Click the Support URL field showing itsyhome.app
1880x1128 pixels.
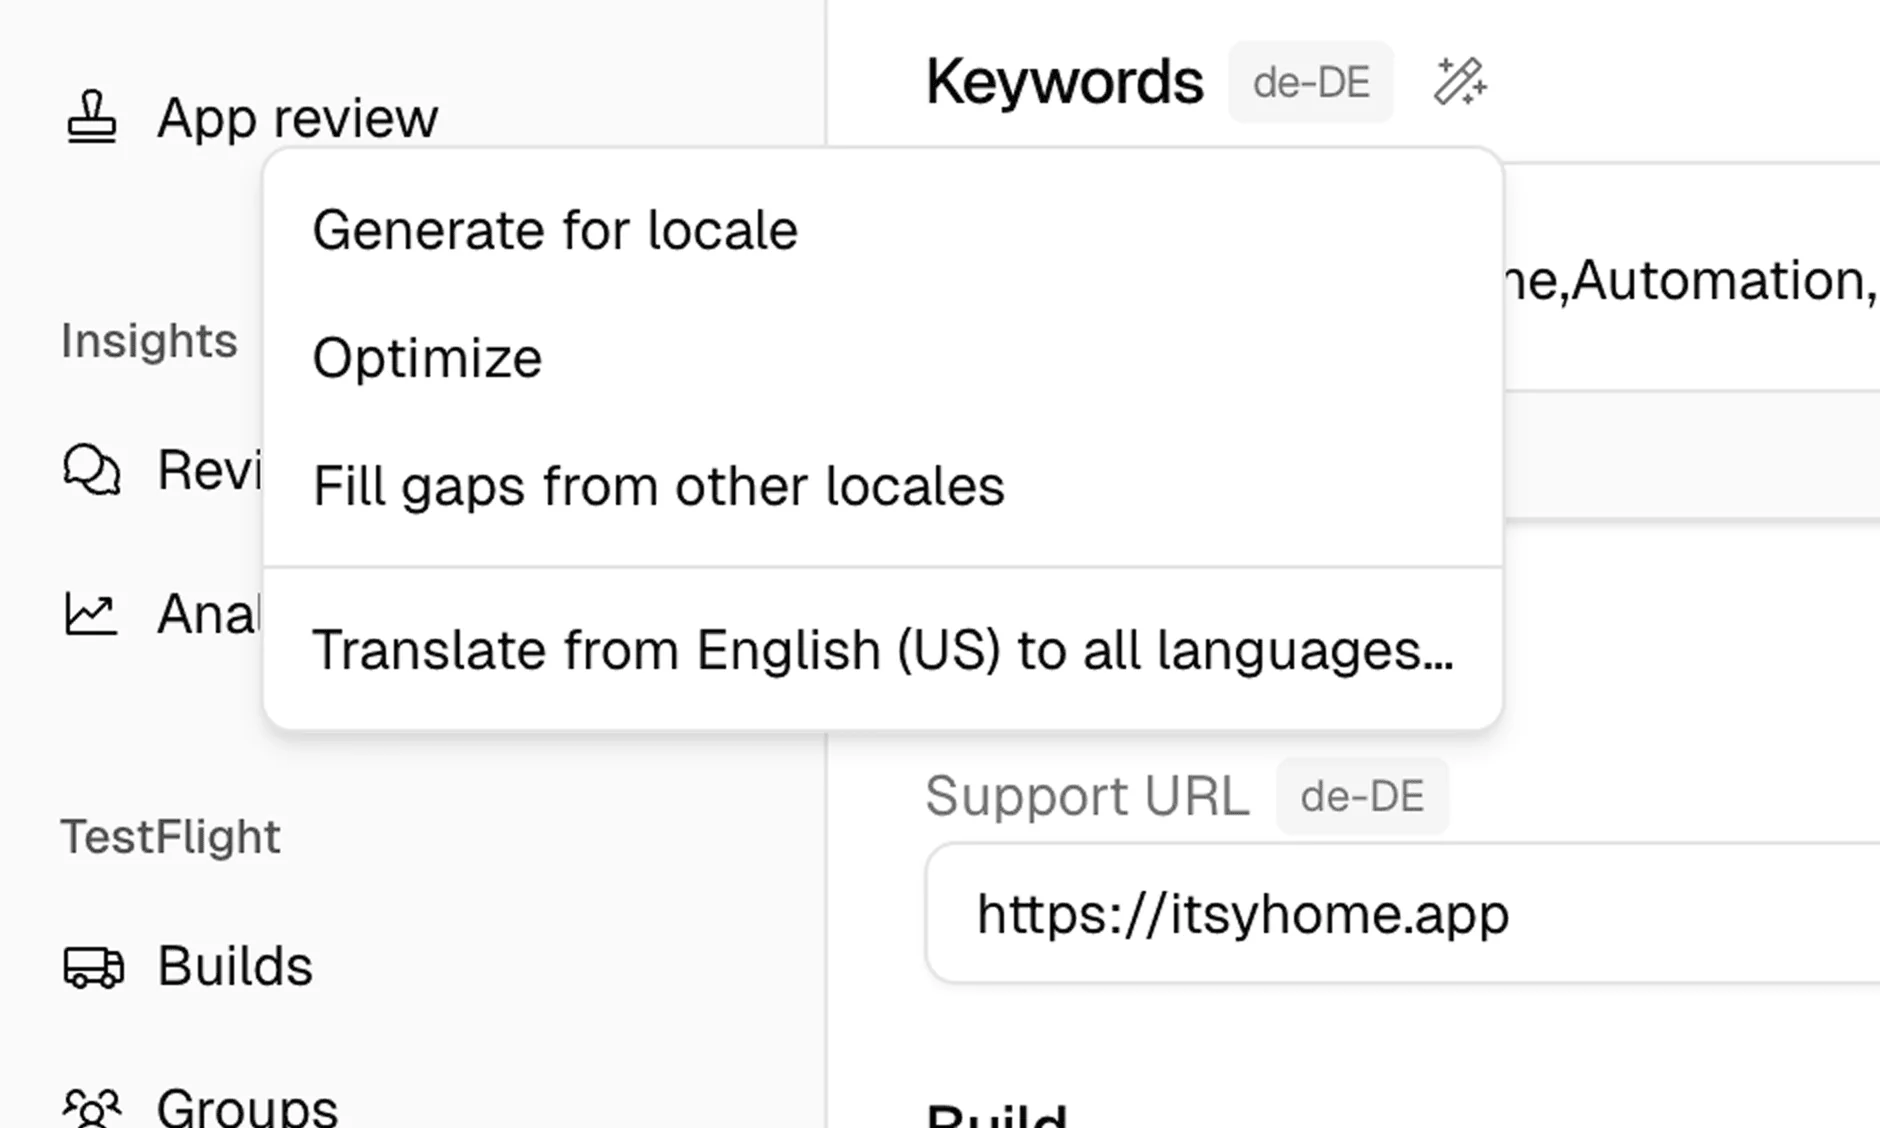[1244, 913]
